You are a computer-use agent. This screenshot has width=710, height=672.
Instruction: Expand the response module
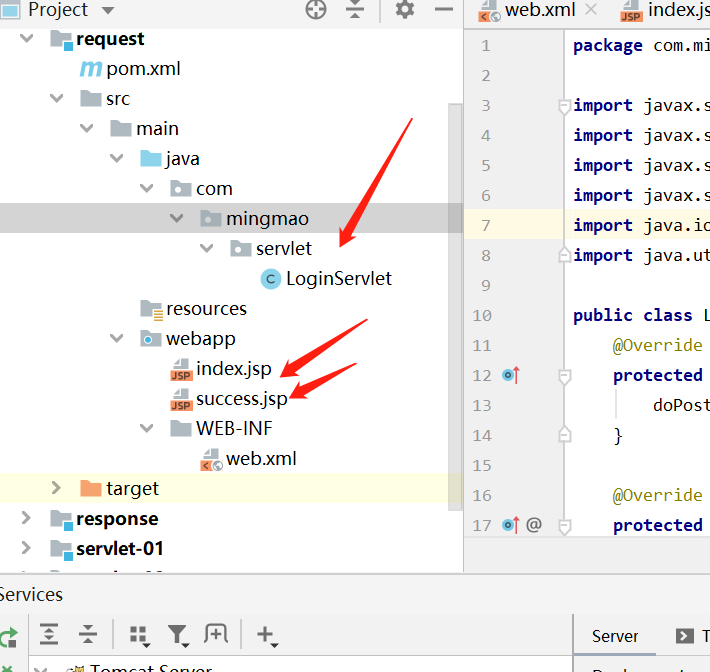point(26,518)
